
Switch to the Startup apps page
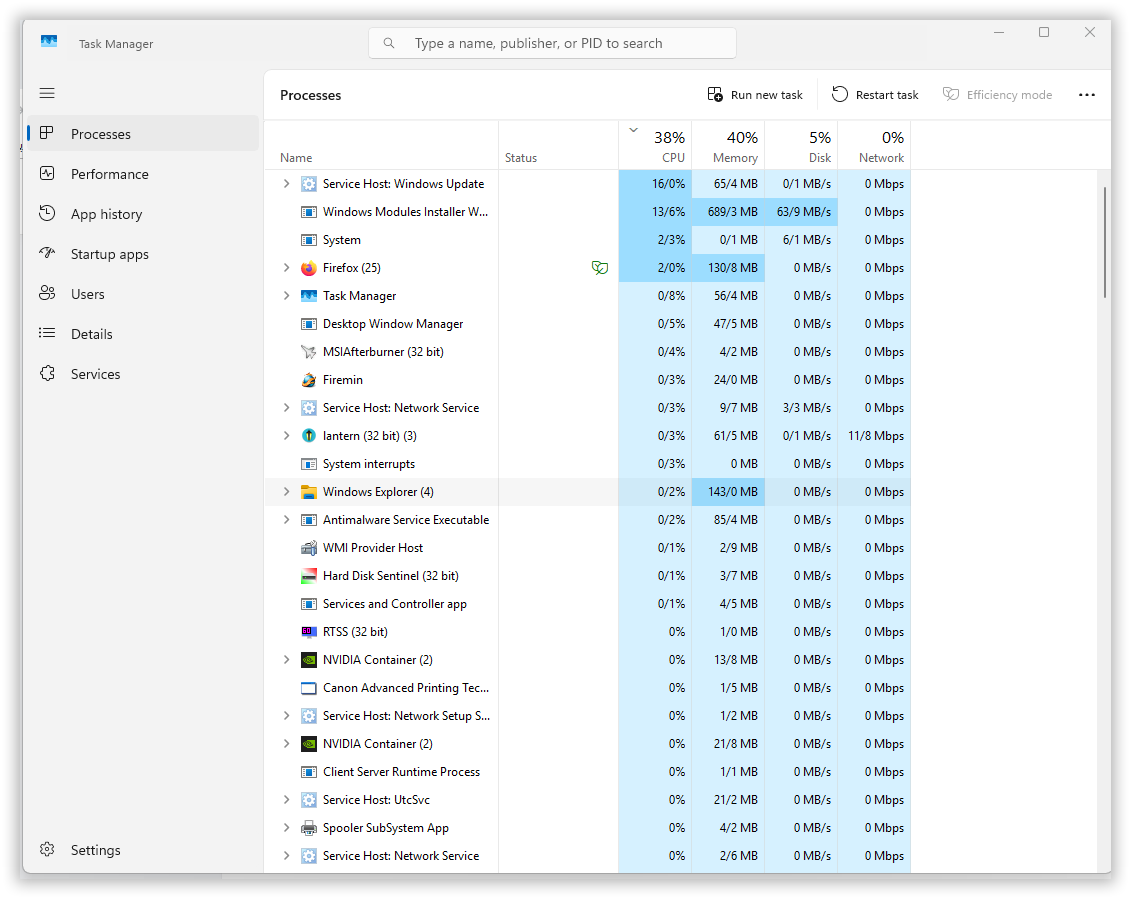pos(109,254)
